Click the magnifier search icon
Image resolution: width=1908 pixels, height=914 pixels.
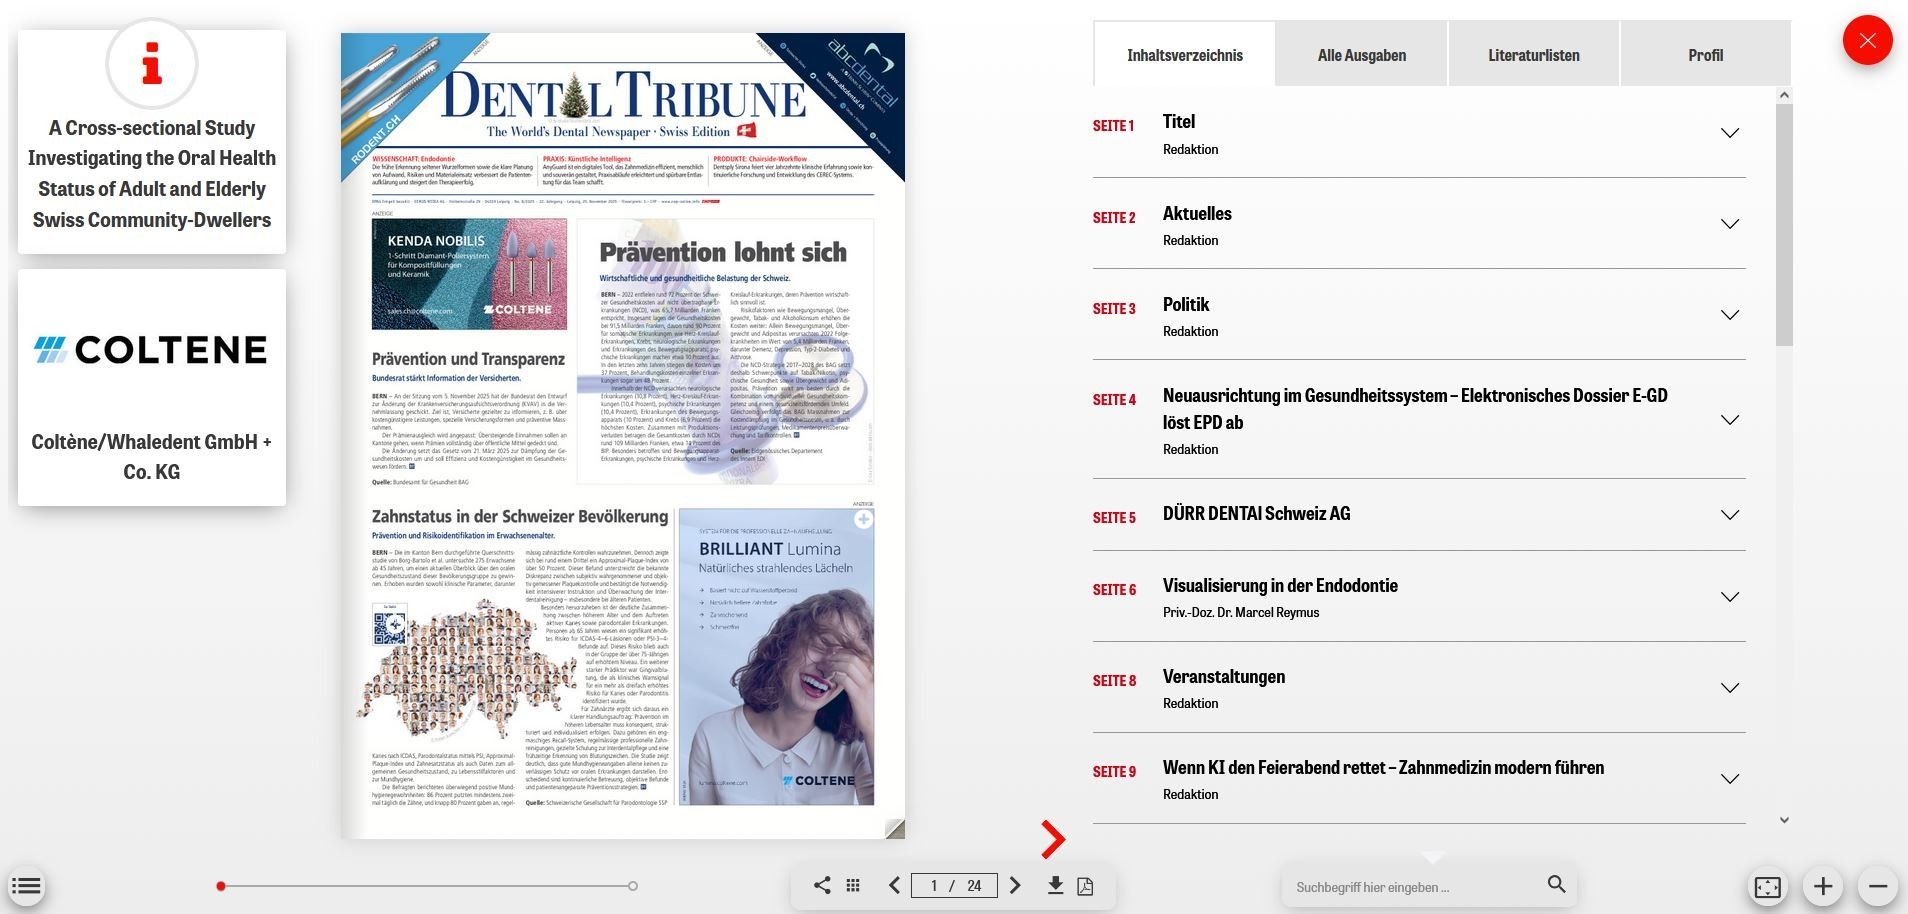[1556, 884]
